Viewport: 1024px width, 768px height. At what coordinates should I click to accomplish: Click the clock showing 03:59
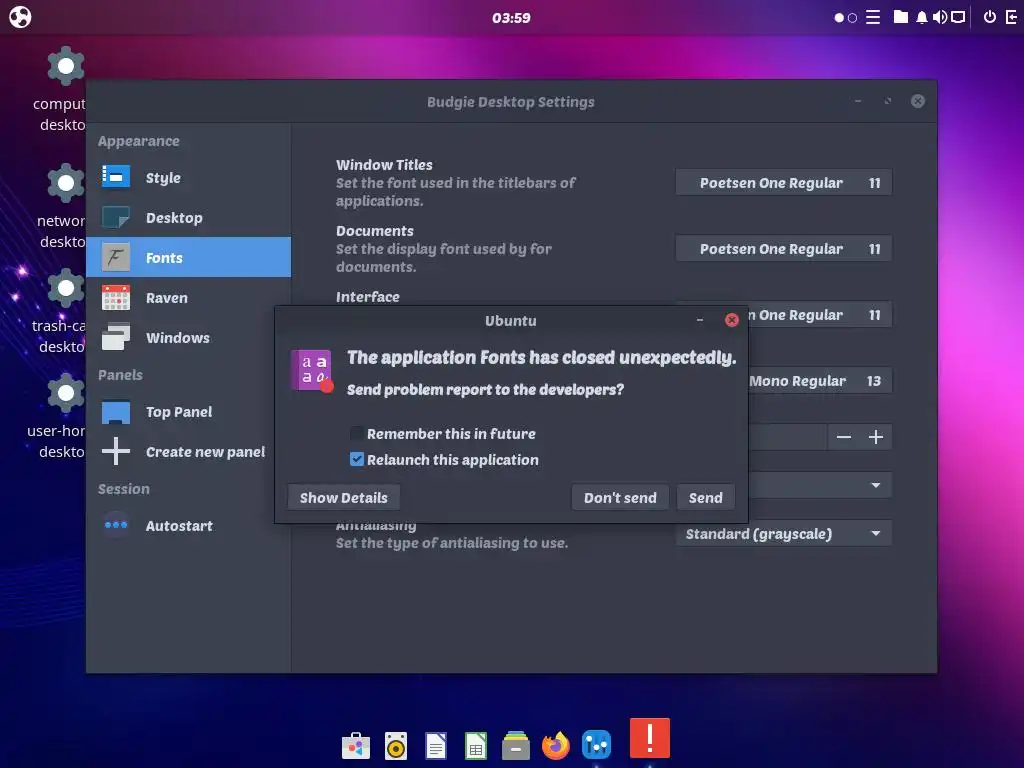pyautogui.click(x=511, y=18)
